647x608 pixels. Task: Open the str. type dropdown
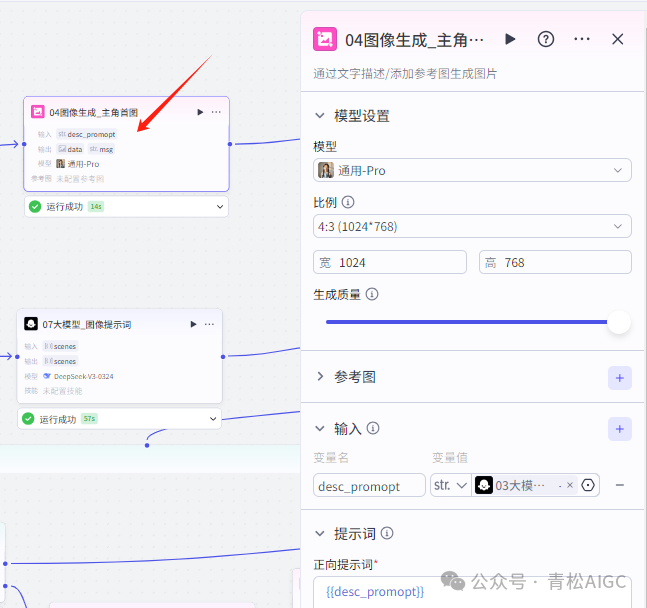pyautogui.click(x=451, y=485)
